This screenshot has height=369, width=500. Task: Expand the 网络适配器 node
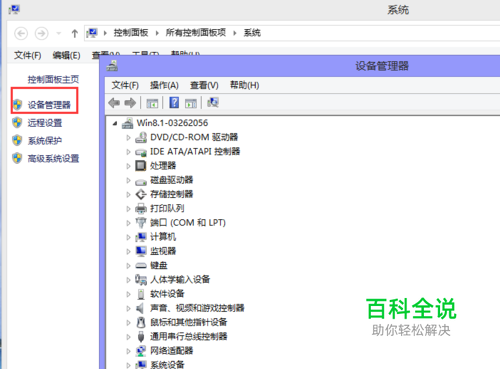[128, 351]
